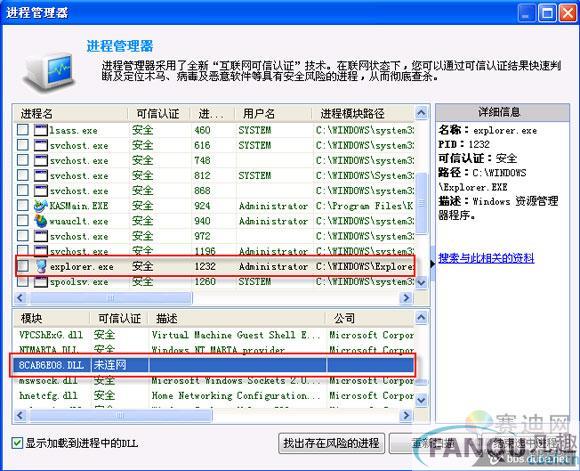This screenshot has height=471, width=580.
Task: Click process list right scroll arrow
Action: (x=406, y=297)
